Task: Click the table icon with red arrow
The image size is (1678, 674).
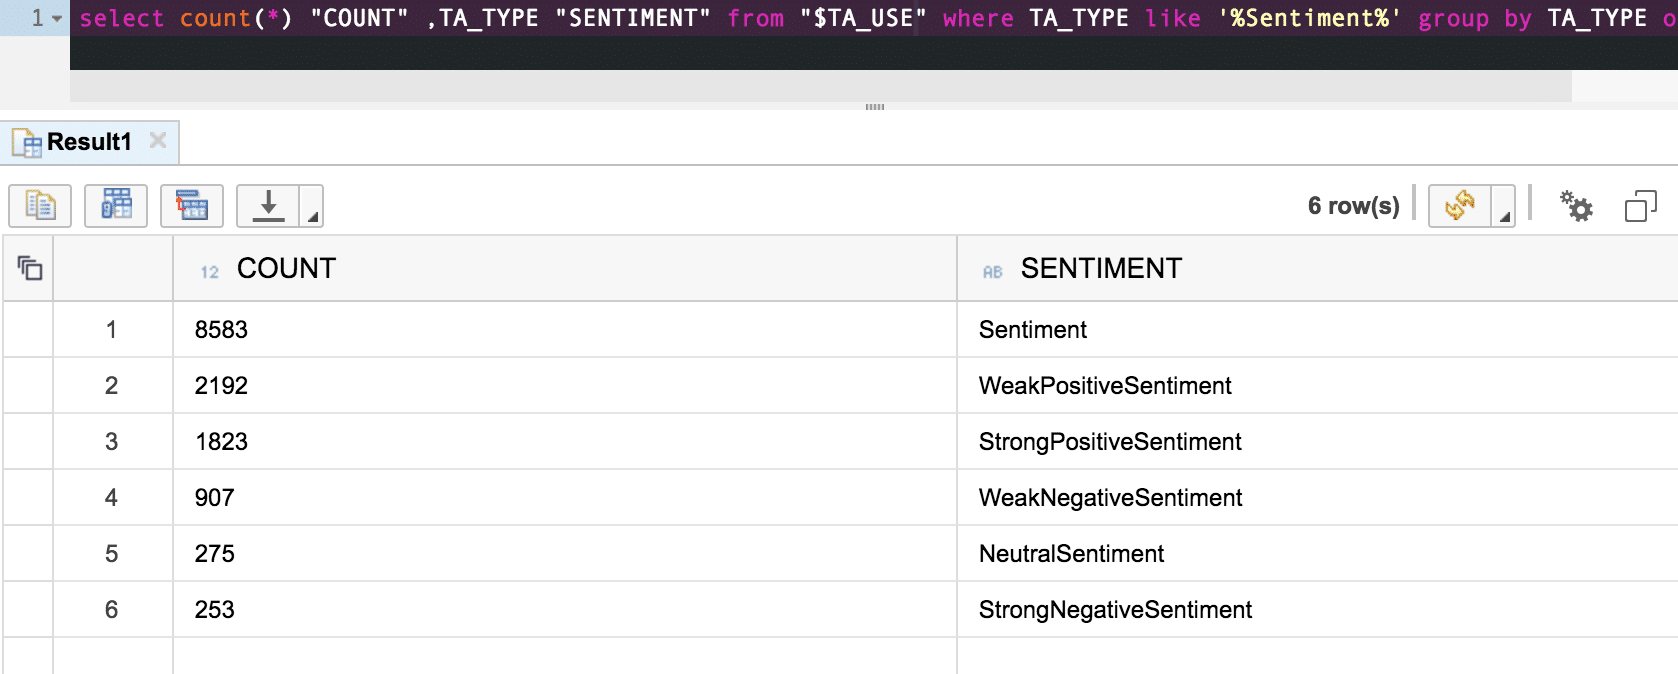Action: [x=192, y=206]
